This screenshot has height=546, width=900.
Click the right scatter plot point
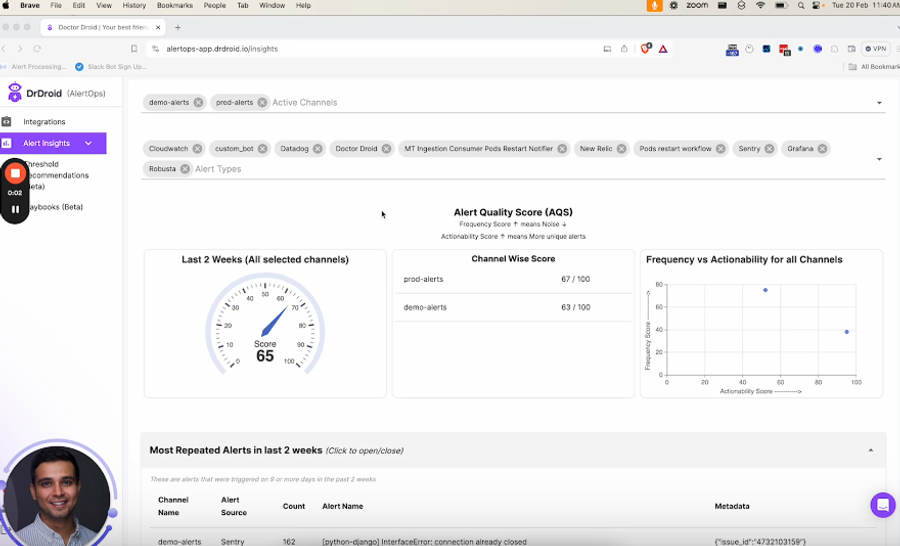tap(847, 332)
